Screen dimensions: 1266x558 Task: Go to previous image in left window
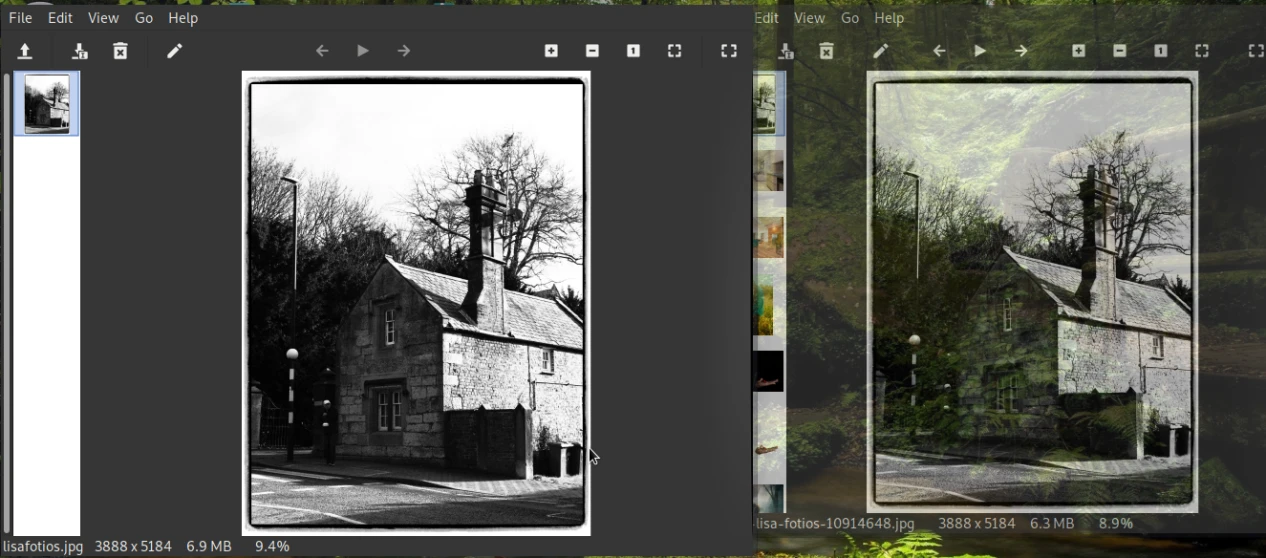pyautogui.click(x=322, y=51)
